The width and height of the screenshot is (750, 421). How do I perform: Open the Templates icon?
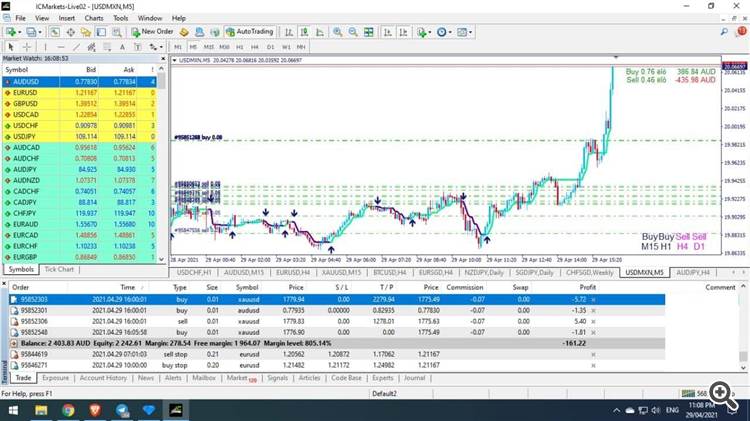pos(462,32)
